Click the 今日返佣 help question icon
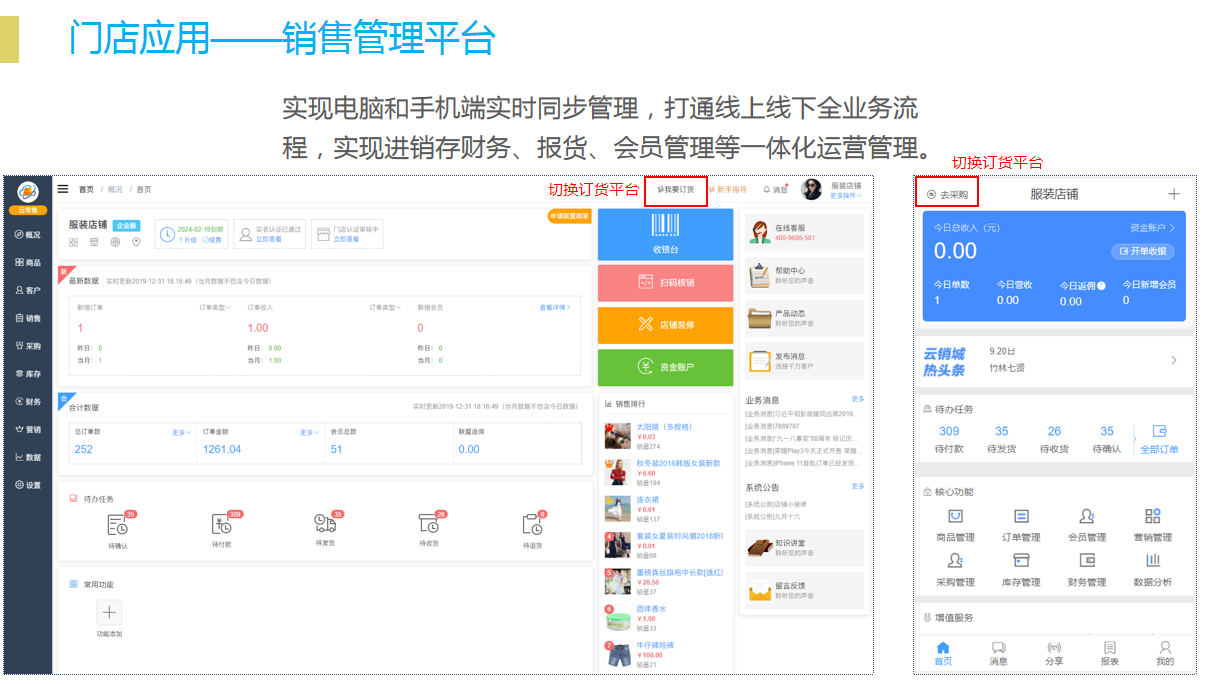This screenshot has height=684, width=1211. click(x=1101, y=286)
